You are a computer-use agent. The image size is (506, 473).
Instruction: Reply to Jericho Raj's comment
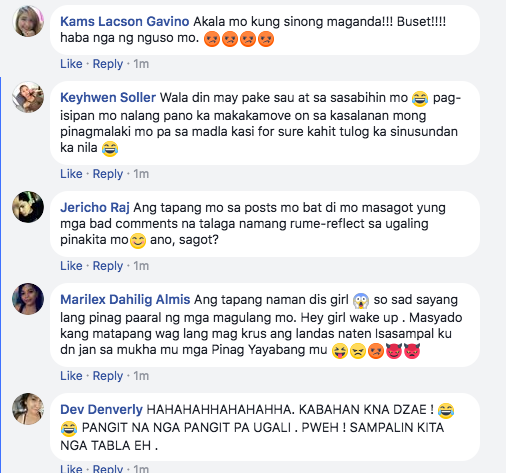point(108,266)
